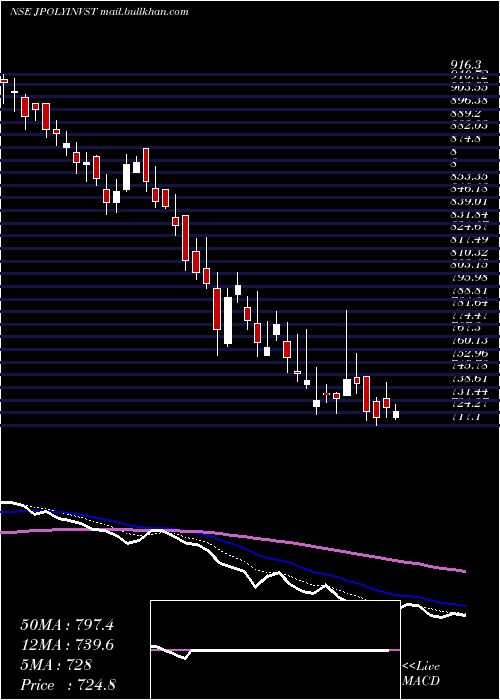500x700 pixels.
Task: Click the 717.1 bottom price label
Action: pyautogui.click(x=465, y=417)
